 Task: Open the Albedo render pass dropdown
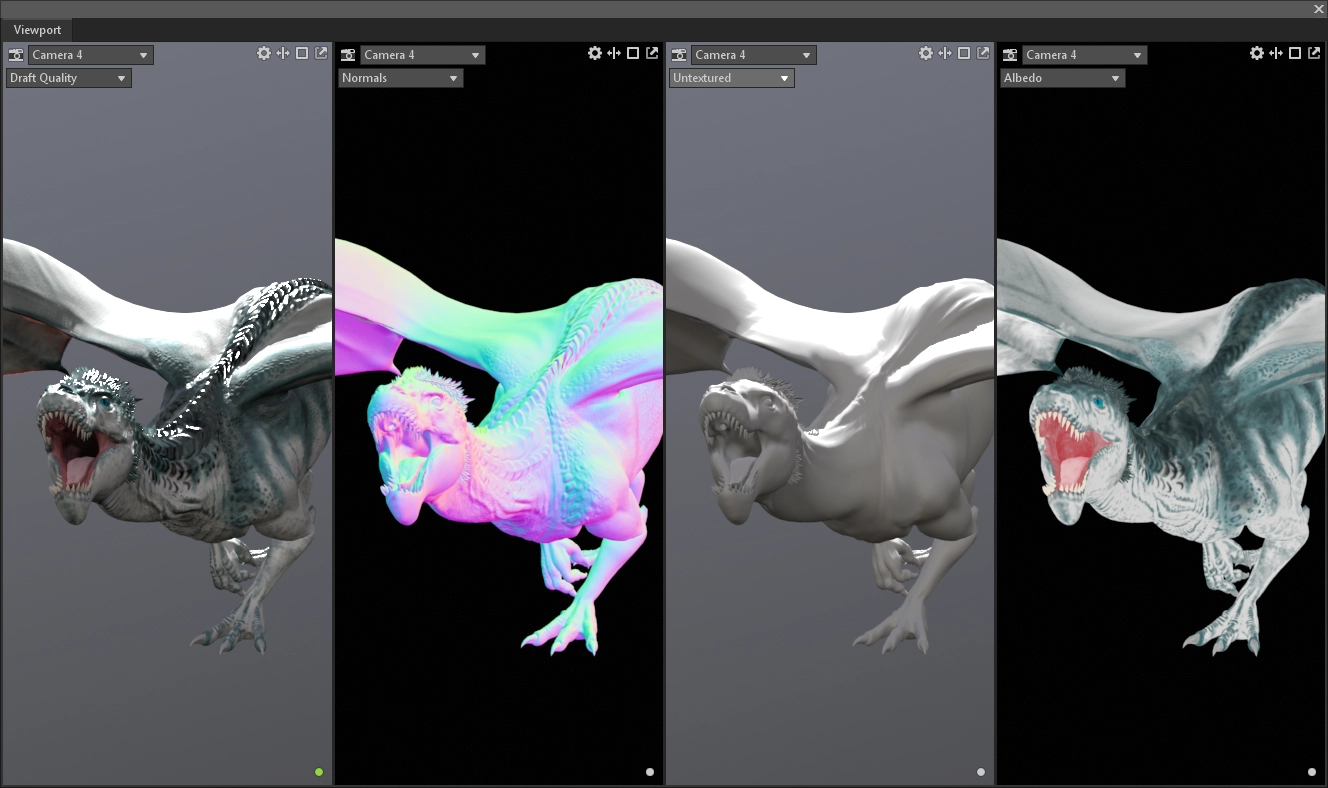point(1062,78)
